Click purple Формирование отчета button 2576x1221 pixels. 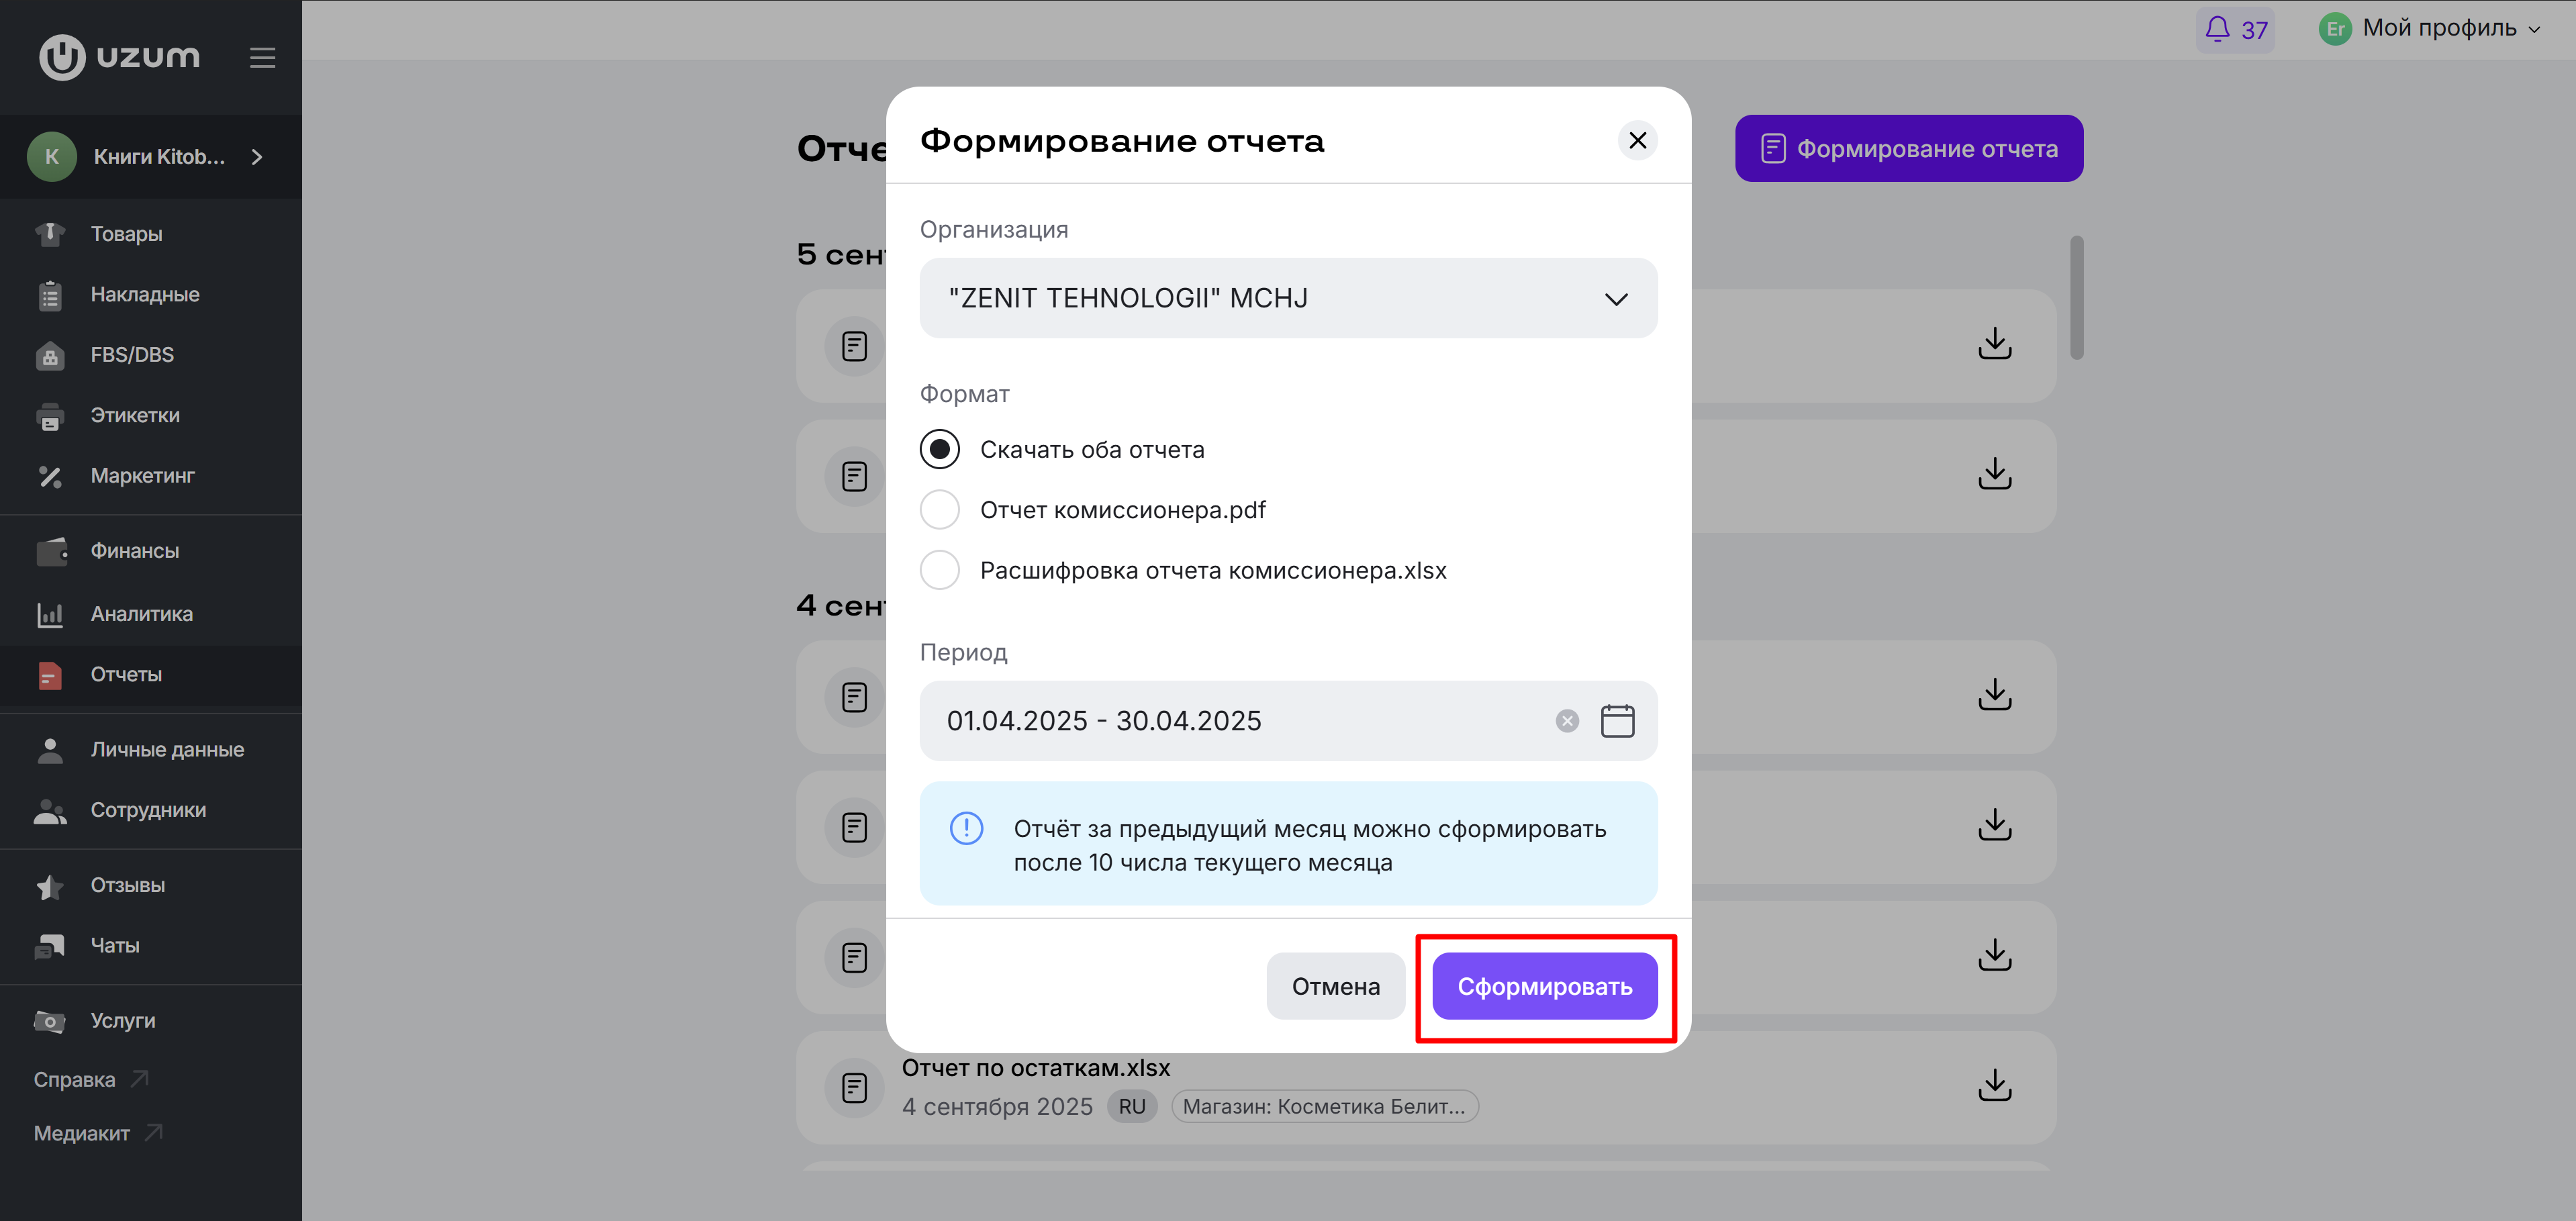pos(1908,149)
